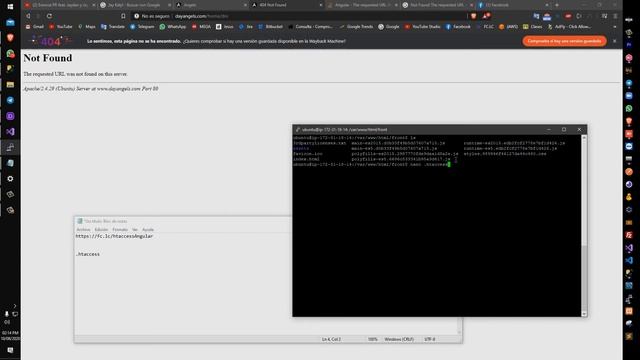This screenshot has width=640, height=360.
Task: Open Google Trends bookmark
Action: click(356, 27)
